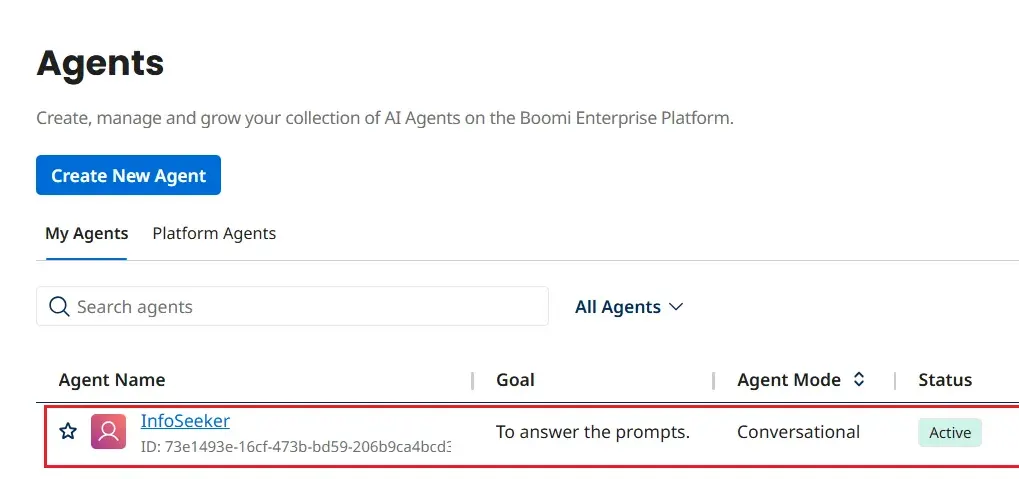Click the divider between Agent Mode and Status
This screenshot has height=479, width=1019.
pos(895,380)
